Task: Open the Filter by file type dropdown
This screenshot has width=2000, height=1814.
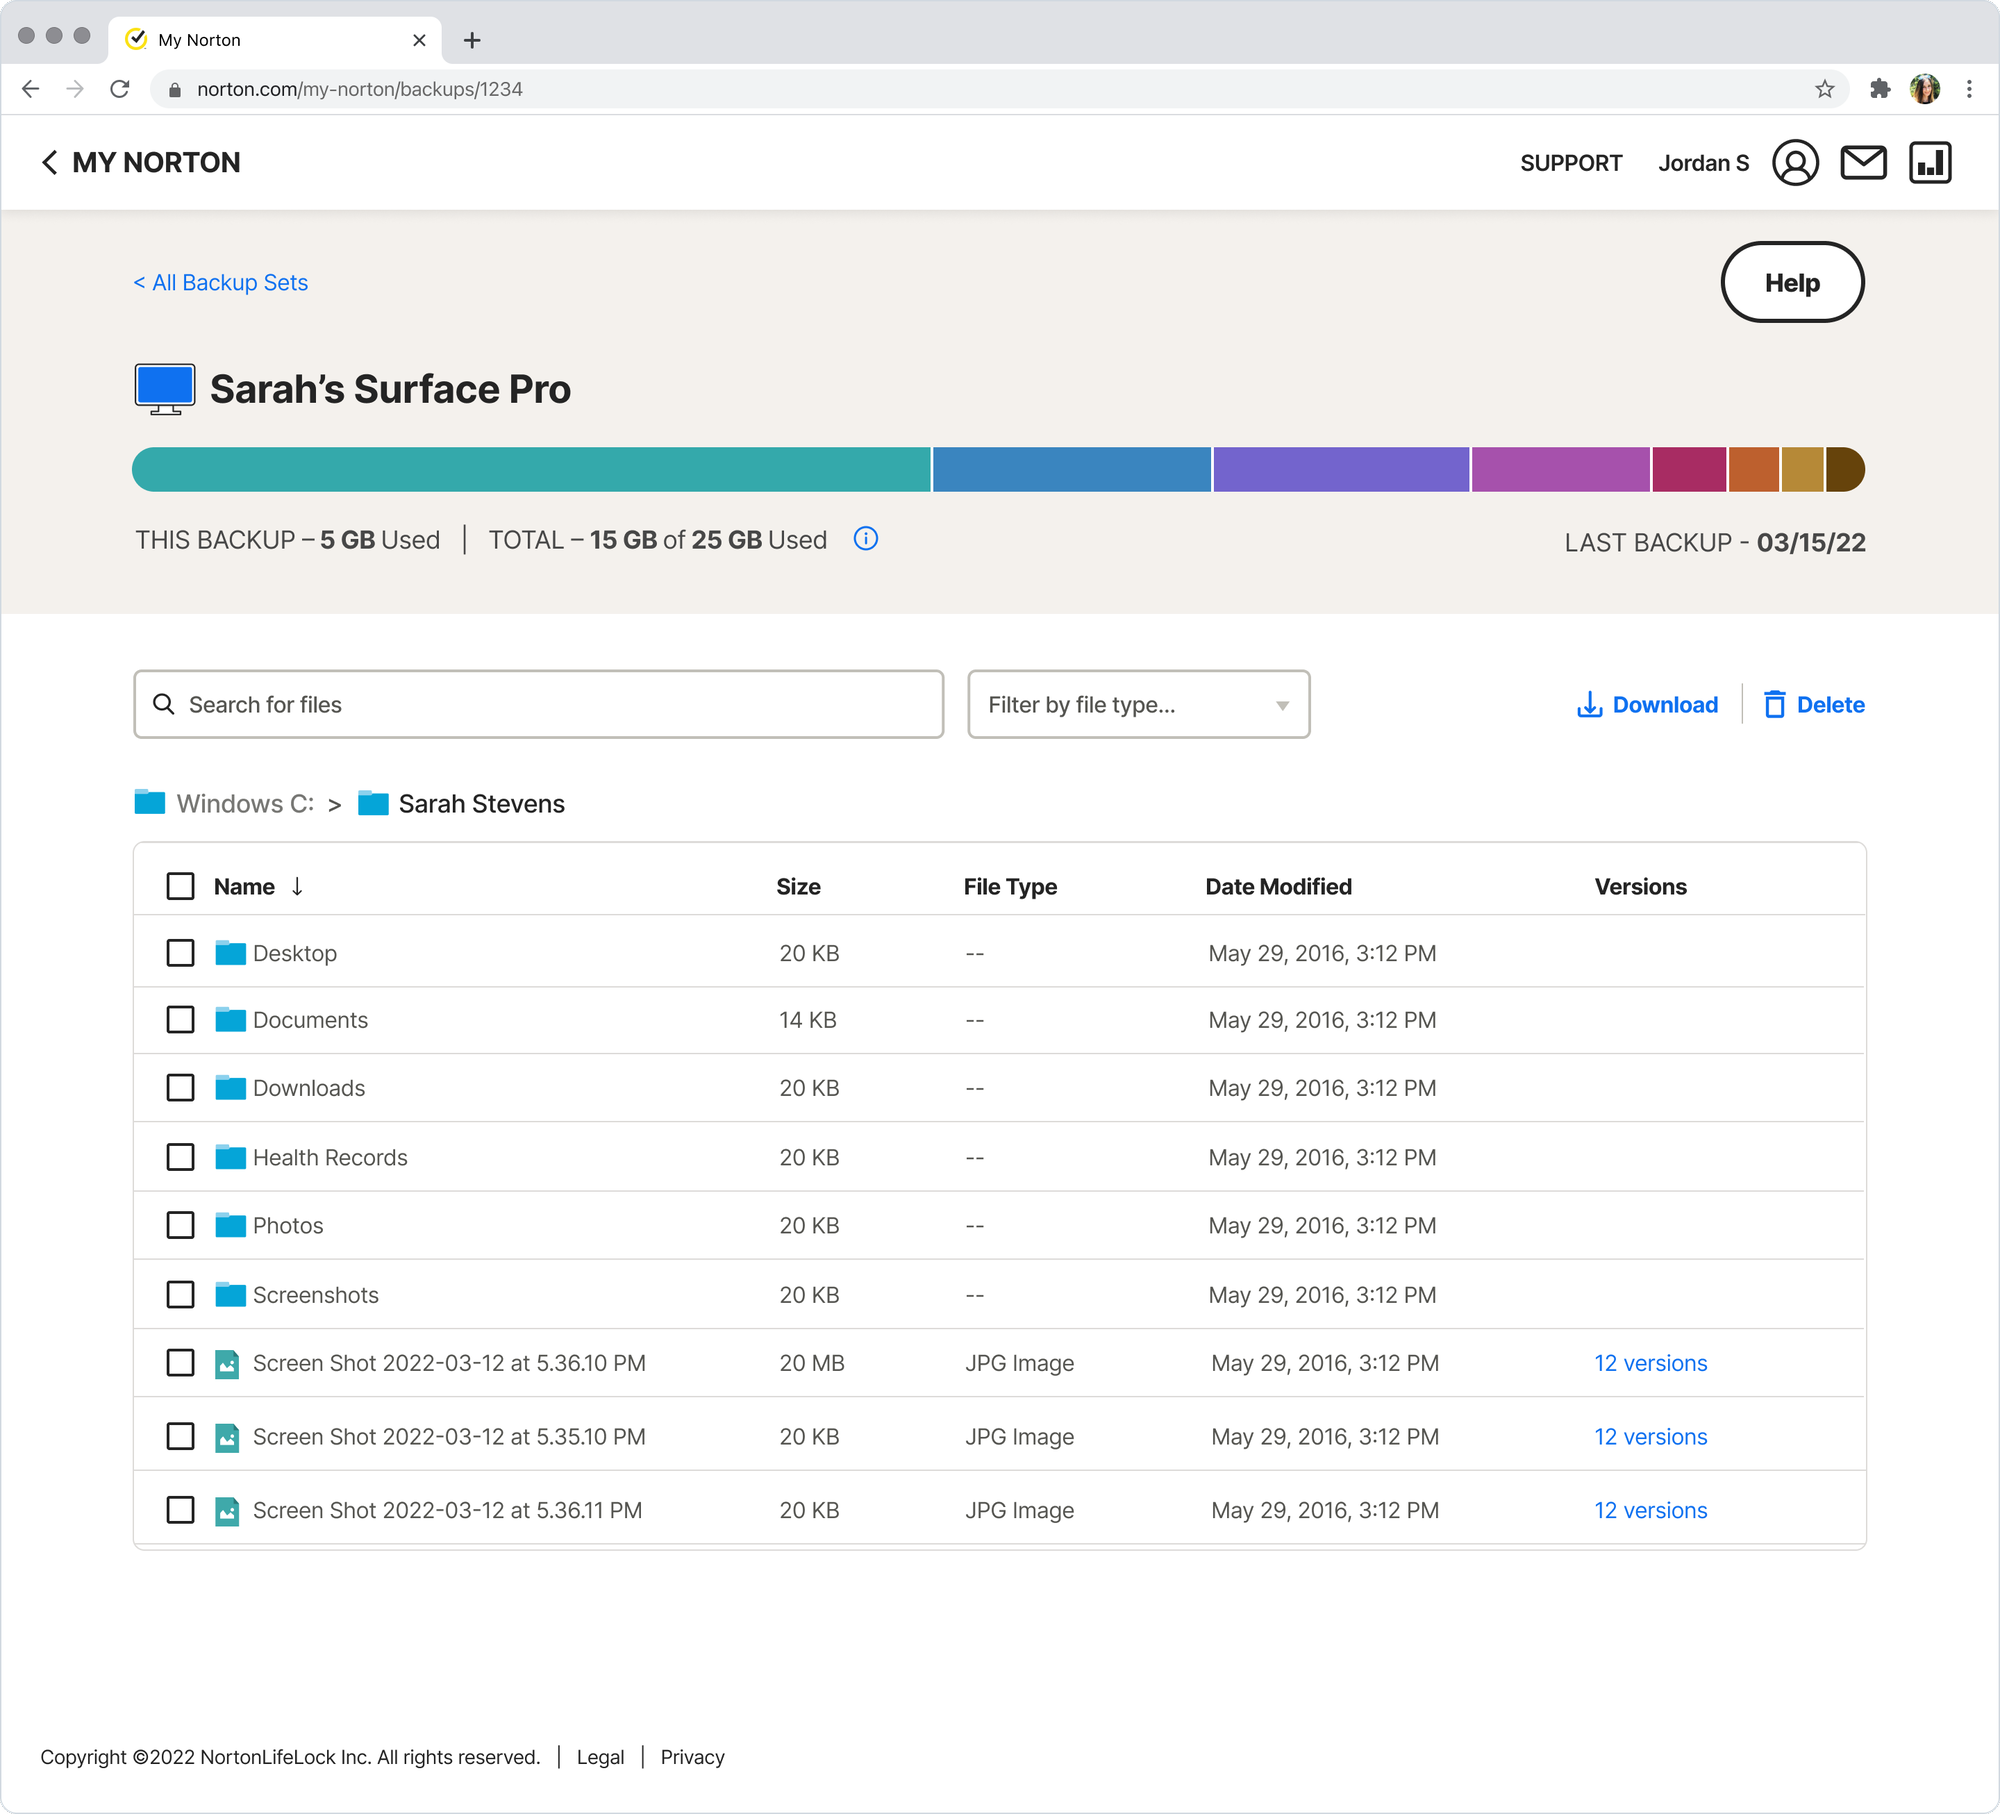Action: click(1139, 704)
